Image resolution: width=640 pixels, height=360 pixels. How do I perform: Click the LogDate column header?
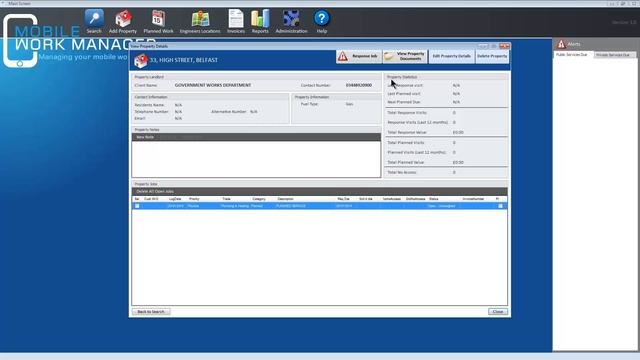[x=175, y=199]
